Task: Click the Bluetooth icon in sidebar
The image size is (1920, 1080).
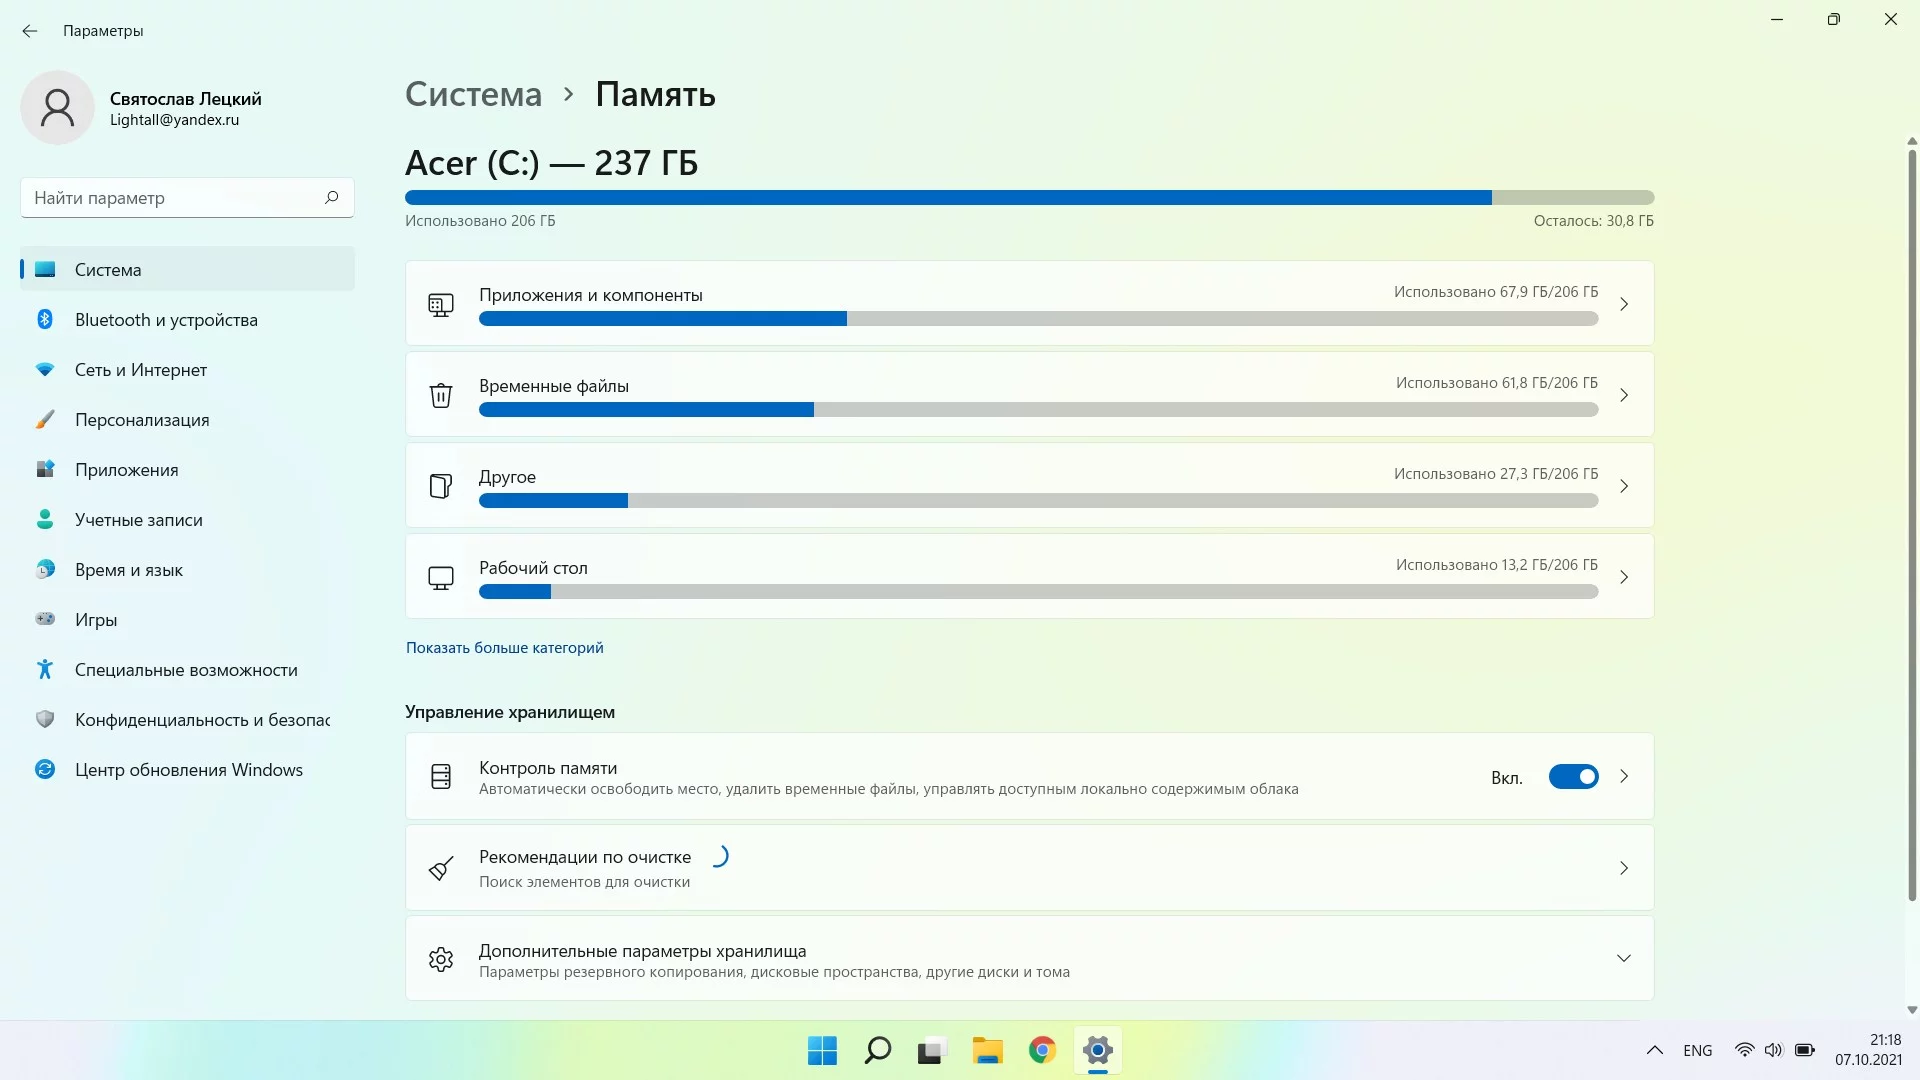Action: [x=45, y=320]
